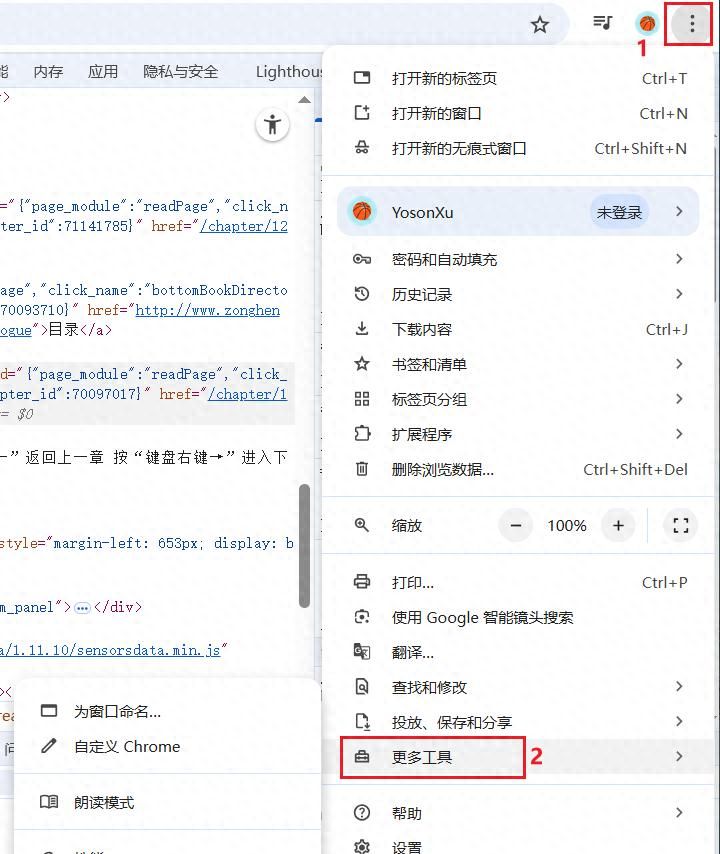Viewport: 720px width, 854px height.
Task: Select 打开新的标签页 menu entry
Action: pos(517,78)
